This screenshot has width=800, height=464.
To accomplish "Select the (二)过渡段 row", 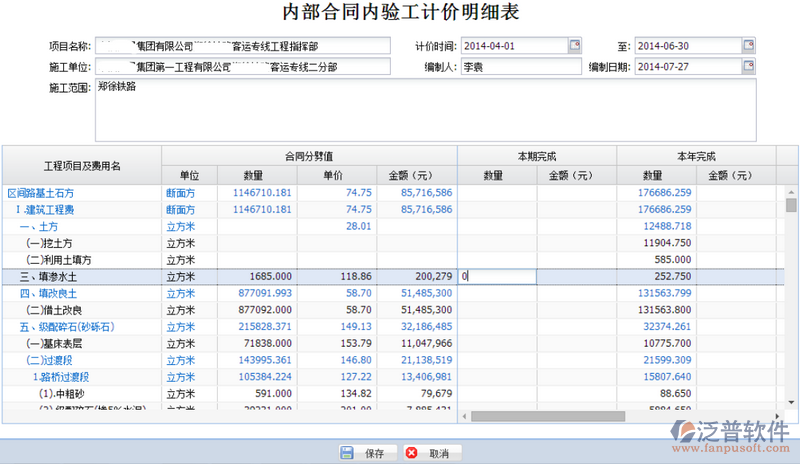I will tap(48, 360).
